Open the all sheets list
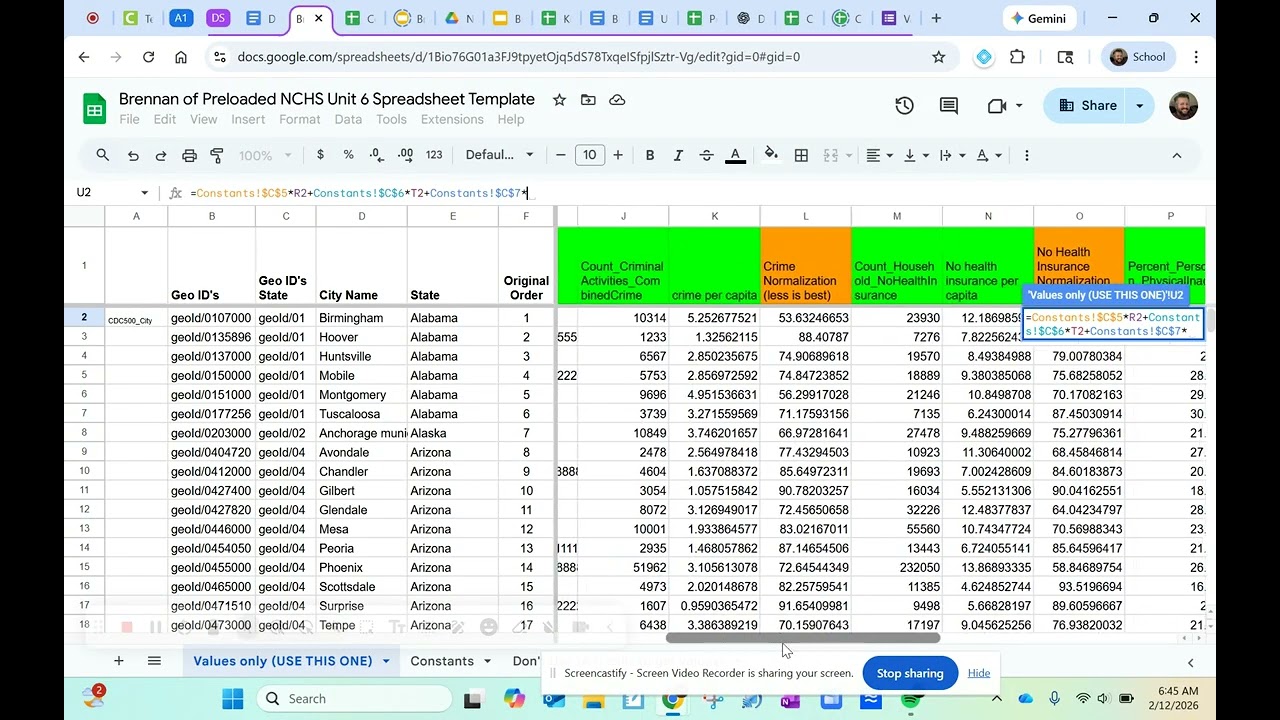The height and width of the screenshot is (720, 1280). (x=154, y=661)
